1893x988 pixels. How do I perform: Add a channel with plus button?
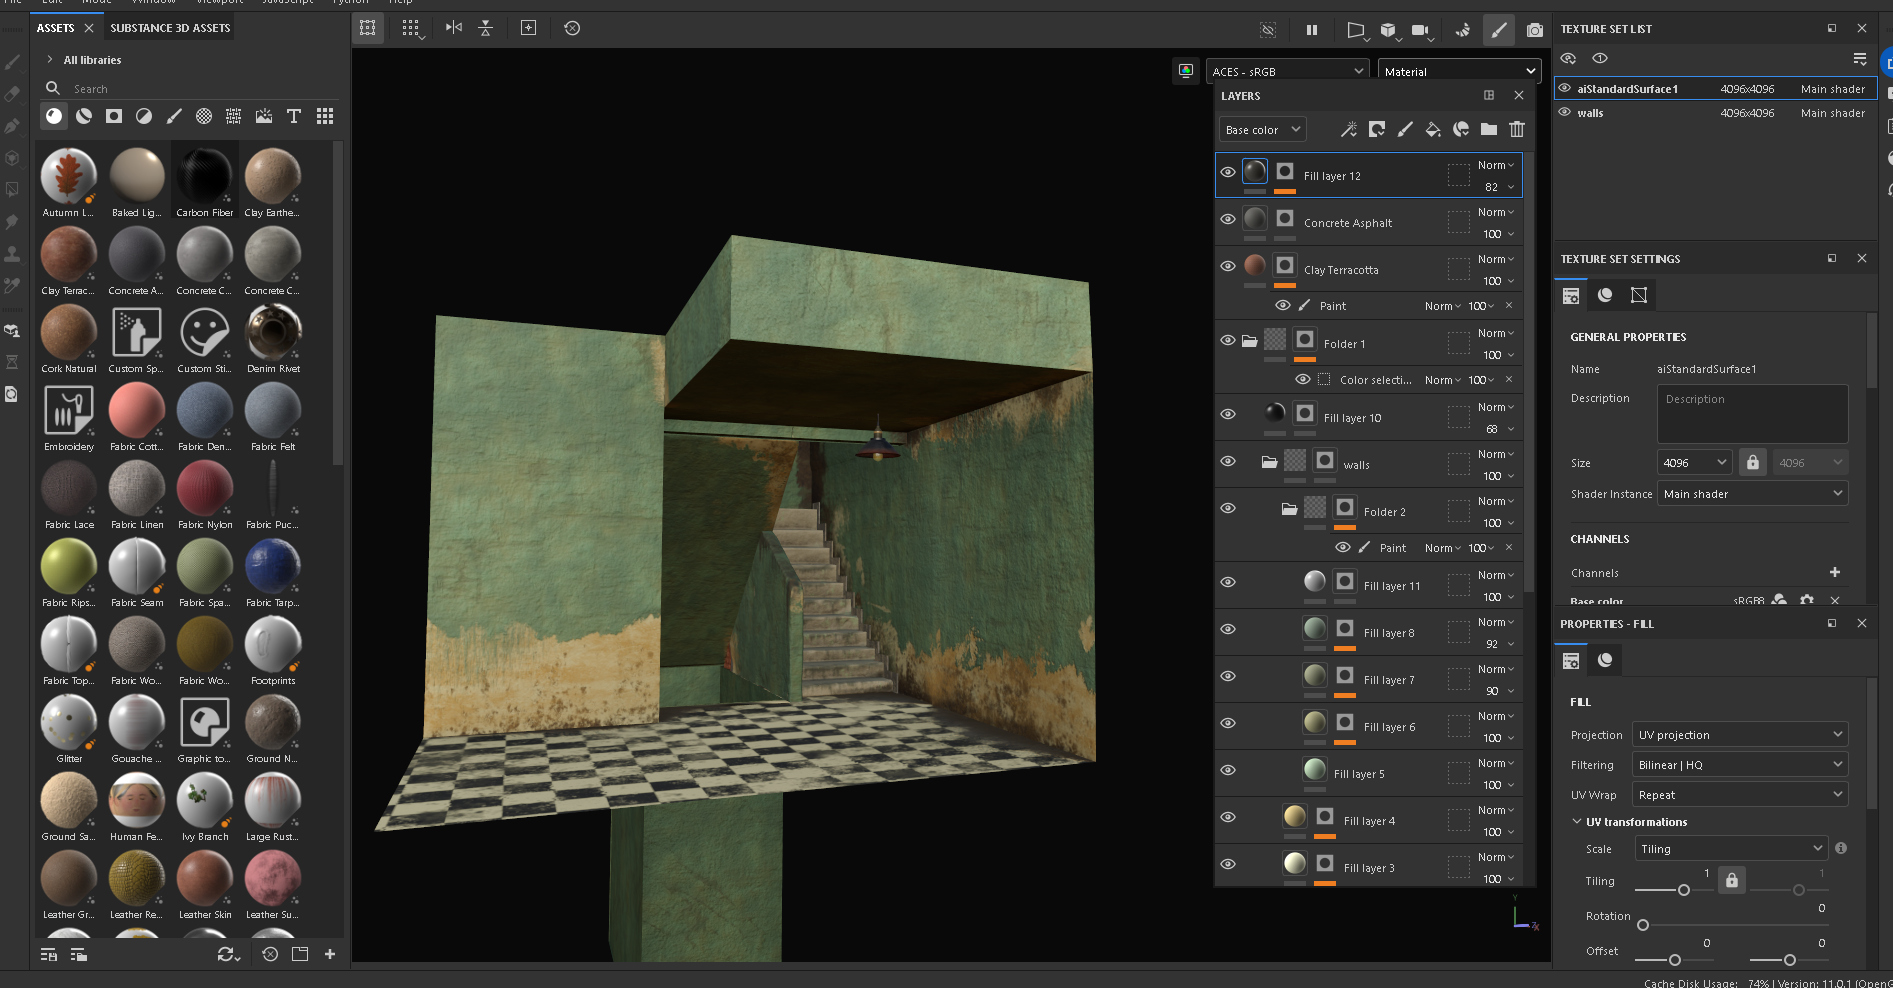(x=1835, y=572)
